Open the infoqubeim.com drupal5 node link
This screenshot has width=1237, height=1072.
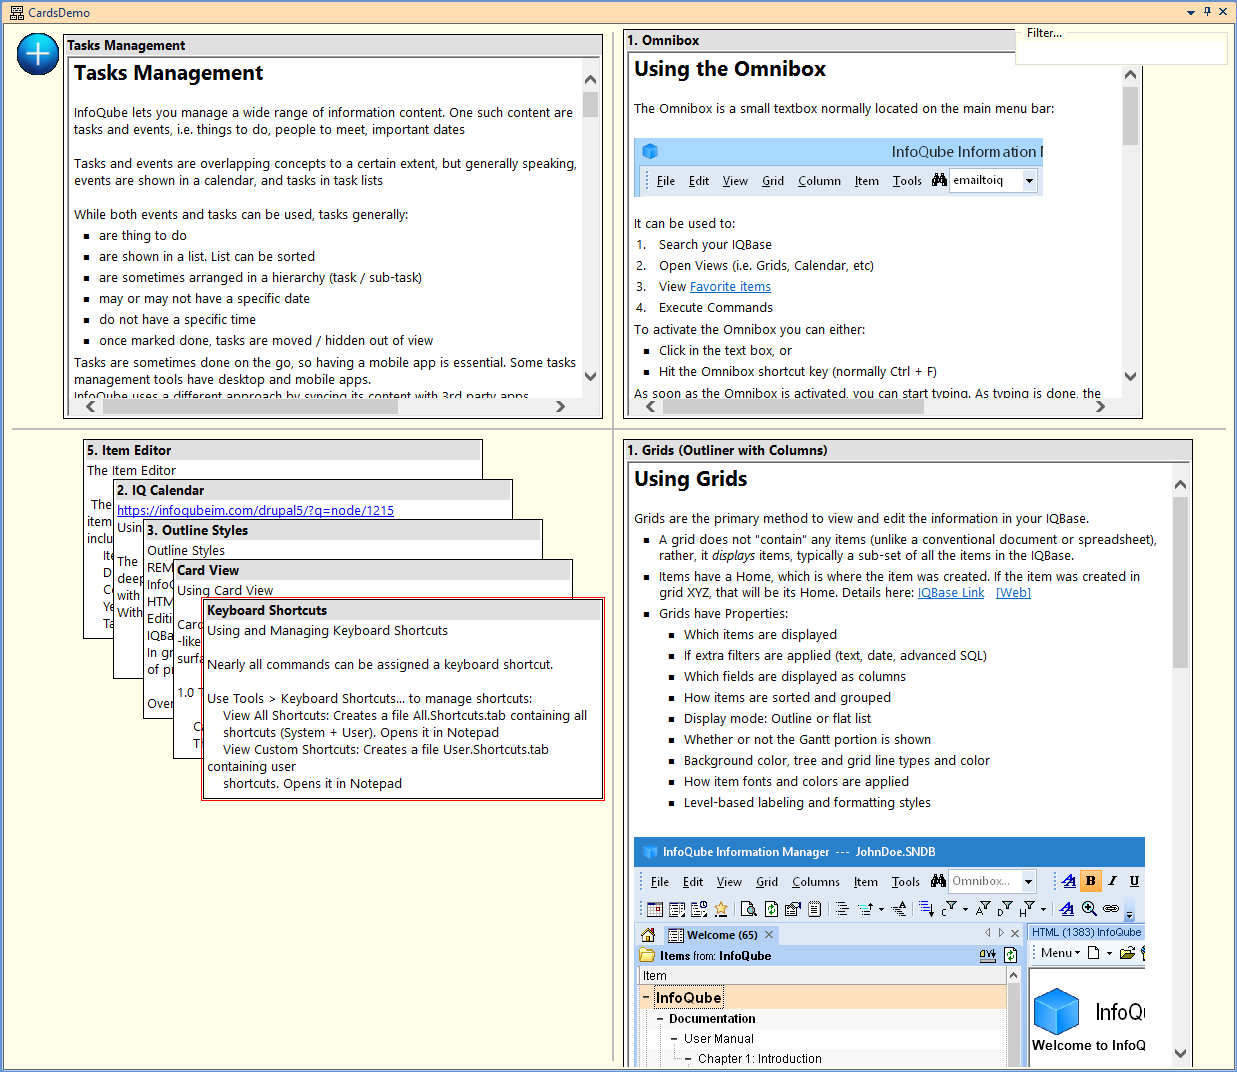coord(255,511)
